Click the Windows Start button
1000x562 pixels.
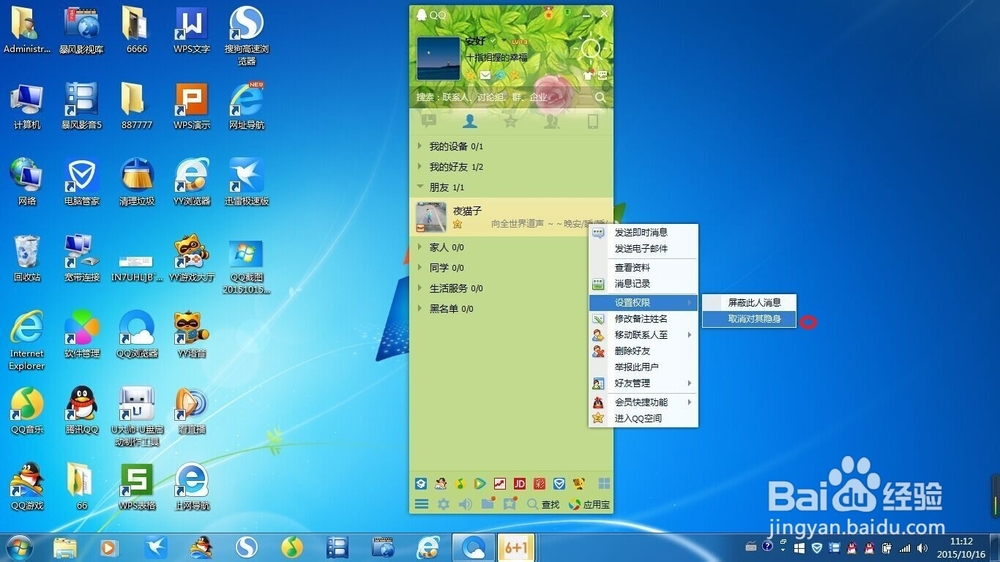(18, 547)
